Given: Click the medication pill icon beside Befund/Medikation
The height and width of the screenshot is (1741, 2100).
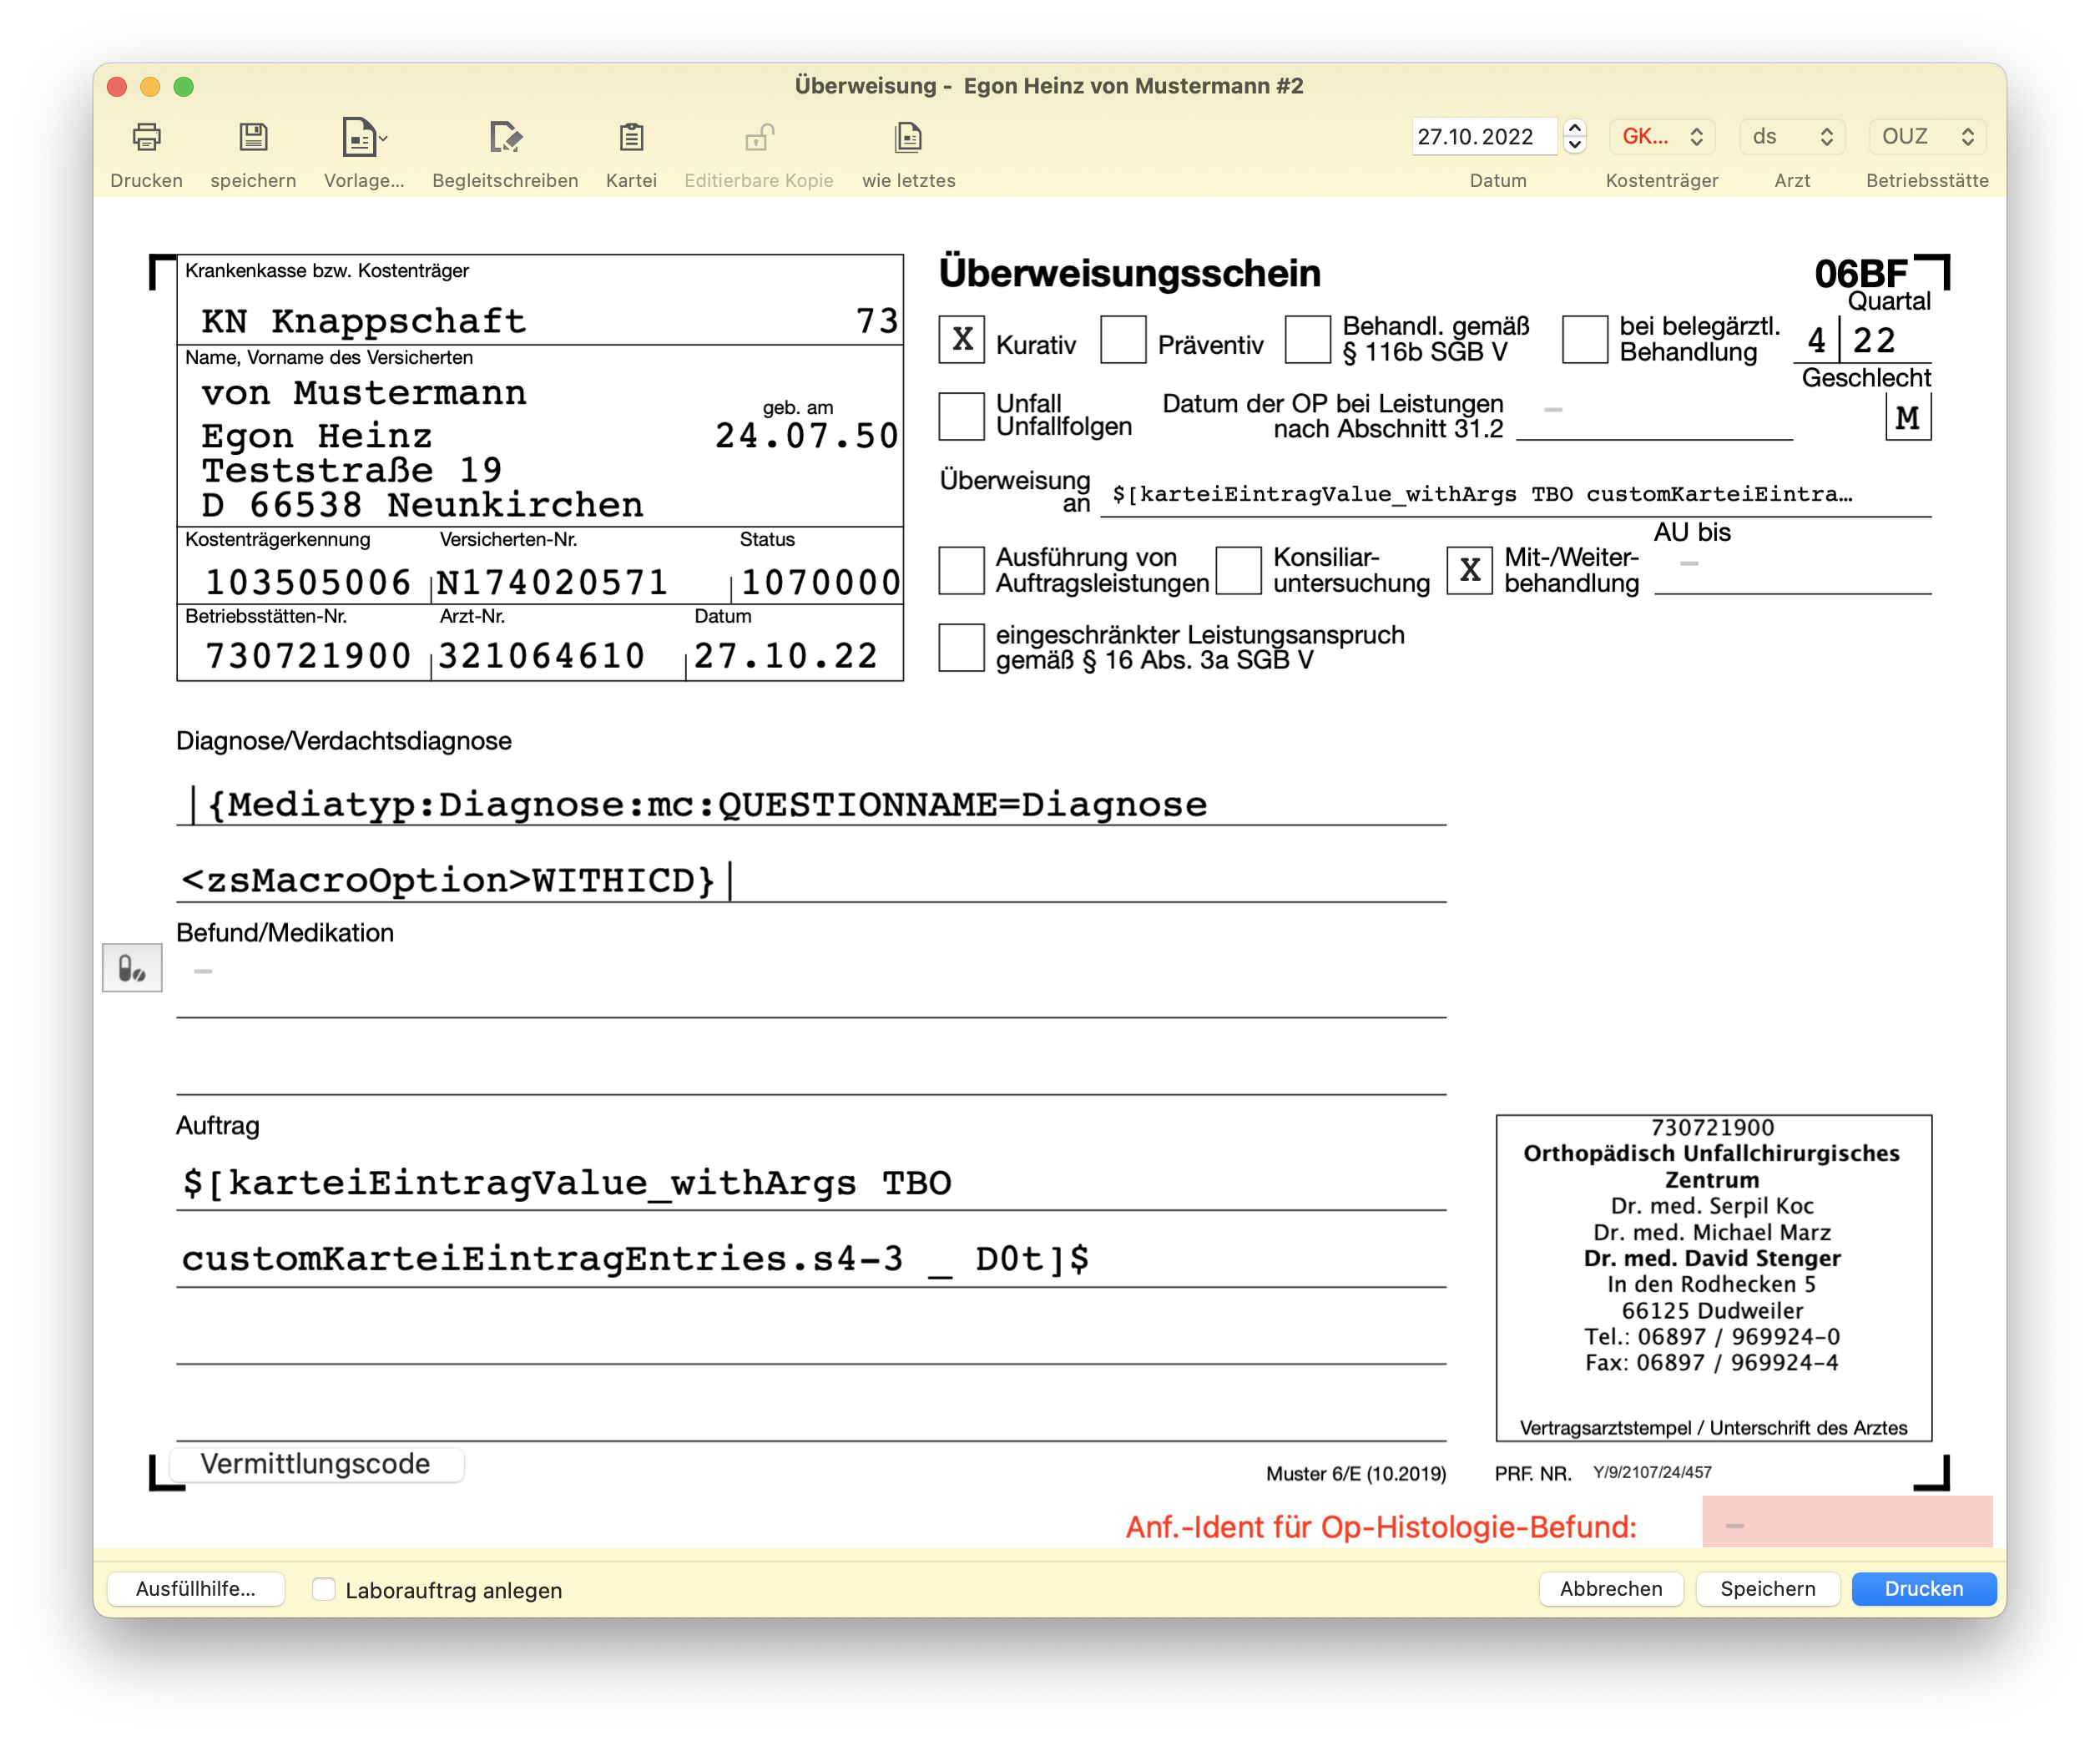Looking at the screenshot, I should pos(132,967).
